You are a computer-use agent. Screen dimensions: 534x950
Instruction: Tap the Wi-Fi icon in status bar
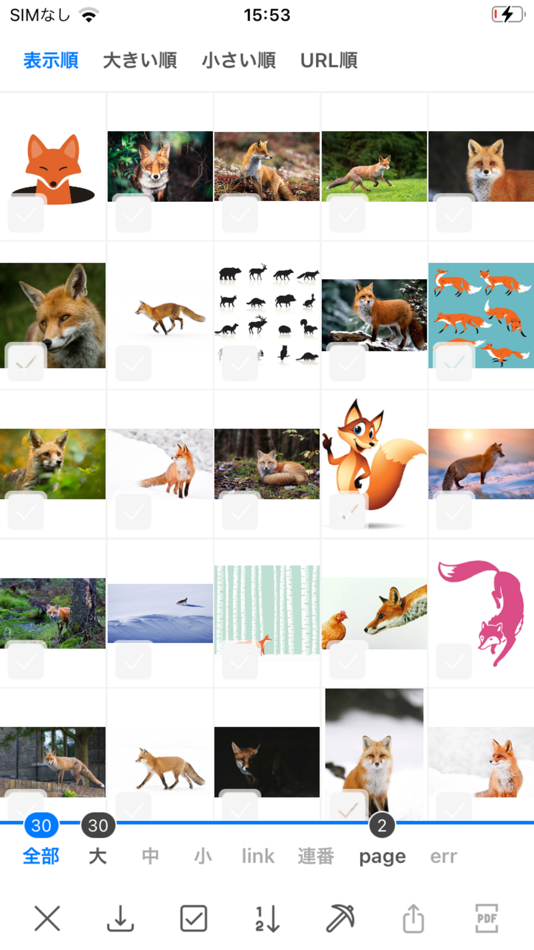pos(89,15)
